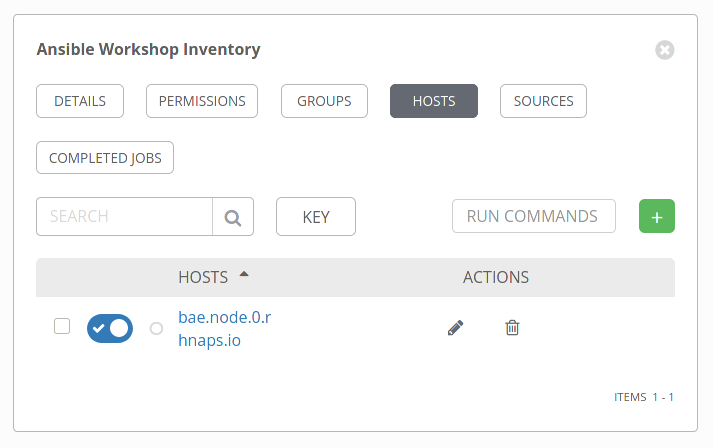Add a new host with plus button
This screenshot has width=713, height=448.
pos(657,216)
